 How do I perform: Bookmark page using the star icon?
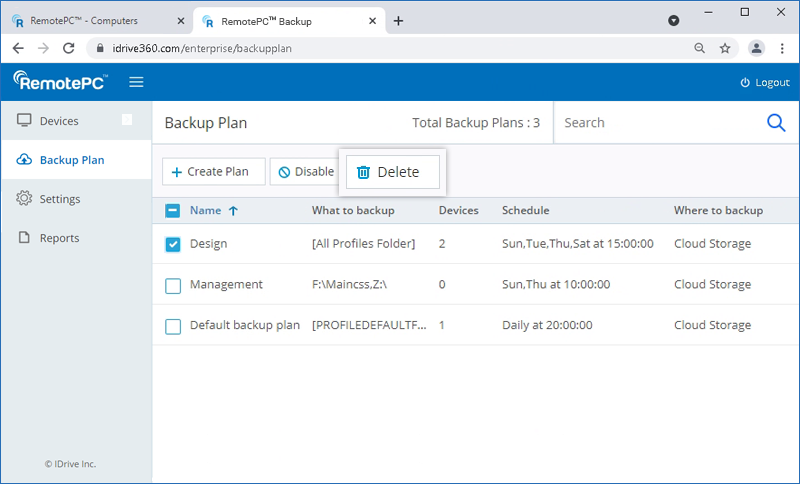click(725, 48)
